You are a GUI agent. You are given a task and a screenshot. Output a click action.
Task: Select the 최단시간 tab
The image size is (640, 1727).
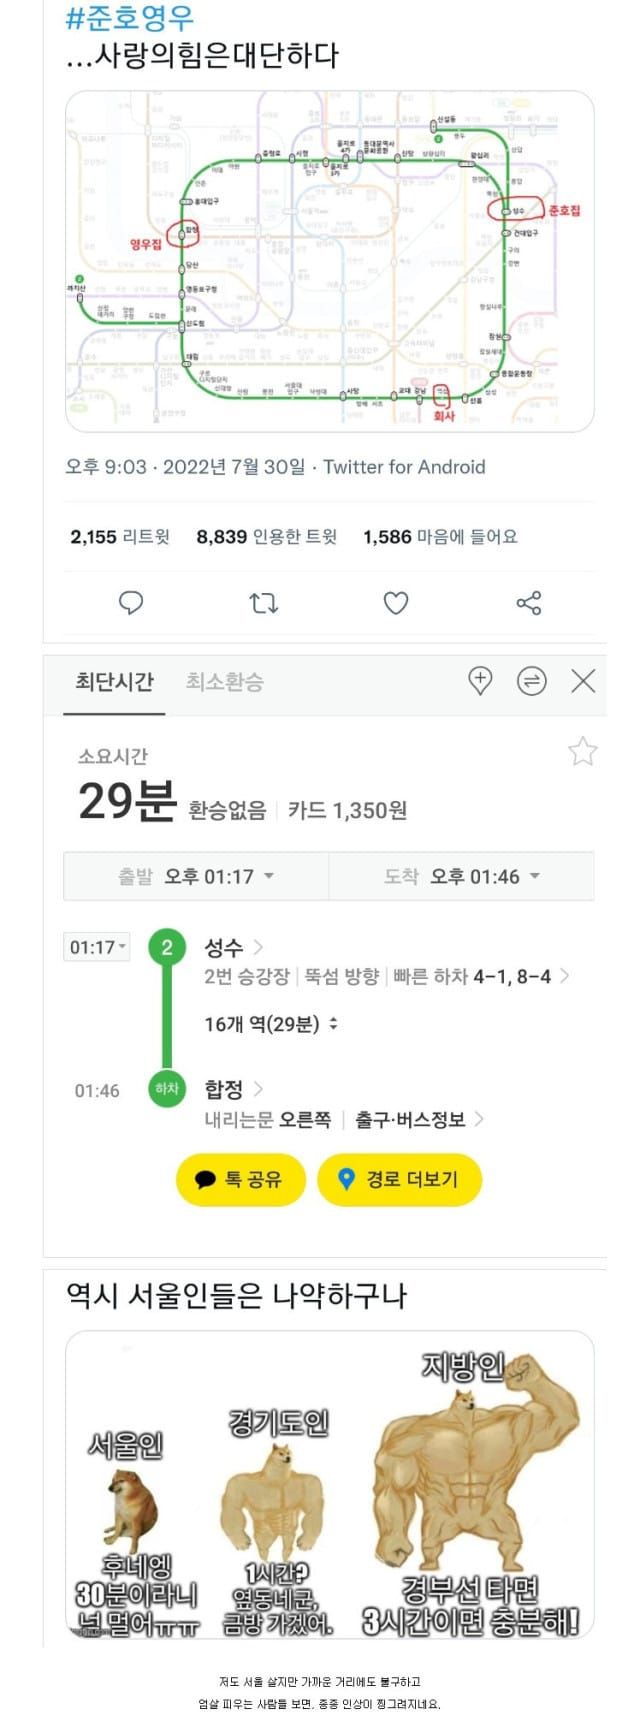[x=115, y=682]
